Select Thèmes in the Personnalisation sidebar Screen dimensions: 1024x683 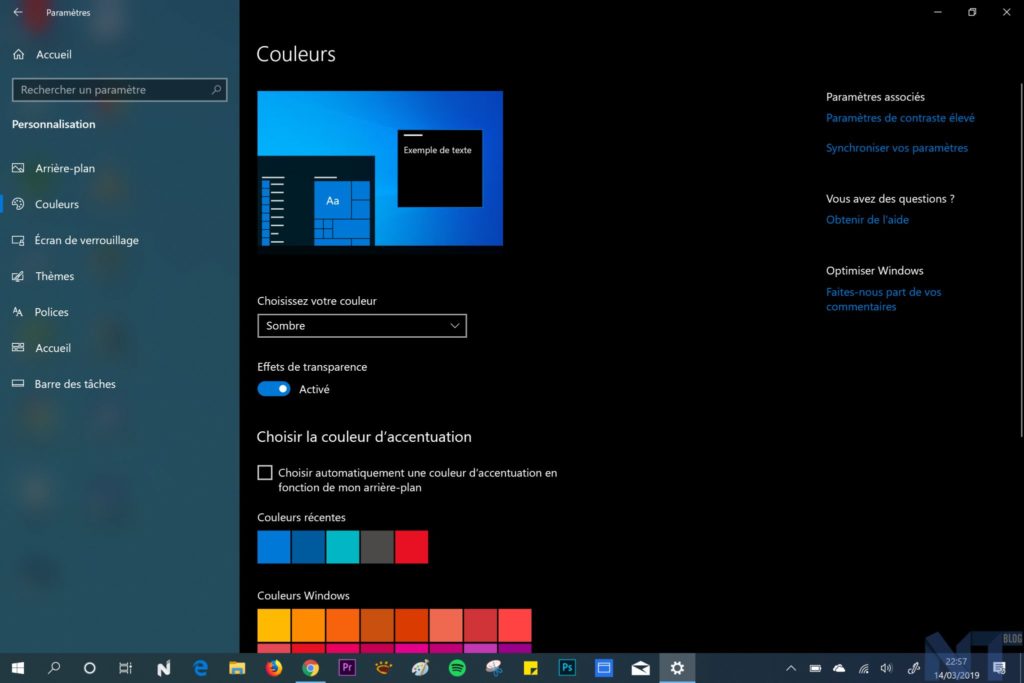click(x=54, y=276)
